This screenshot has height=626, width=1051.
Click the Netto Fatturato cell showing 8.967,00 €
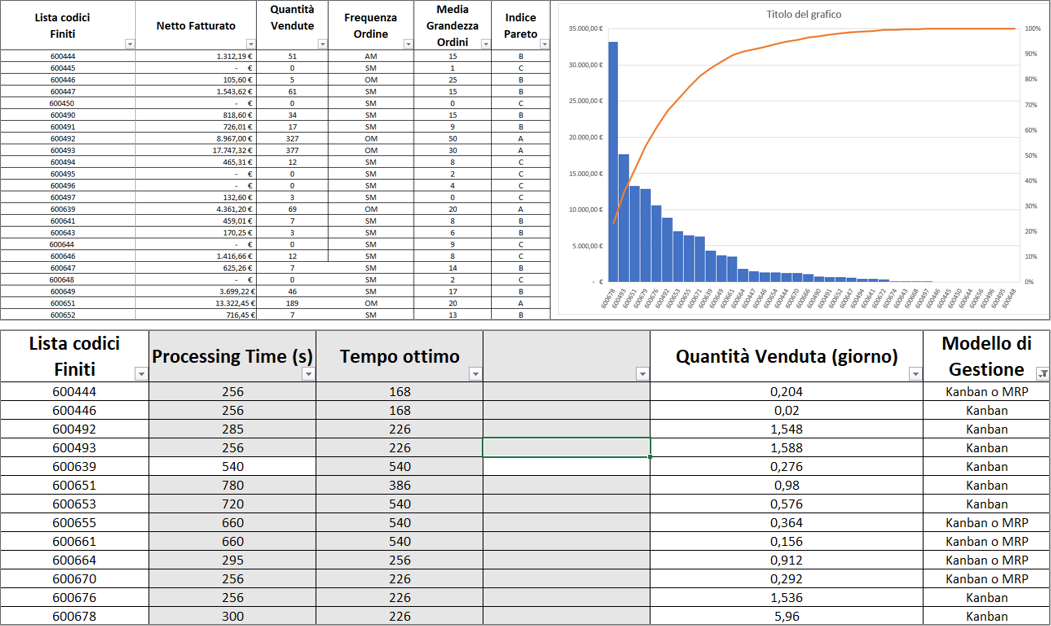click(196, 139)
